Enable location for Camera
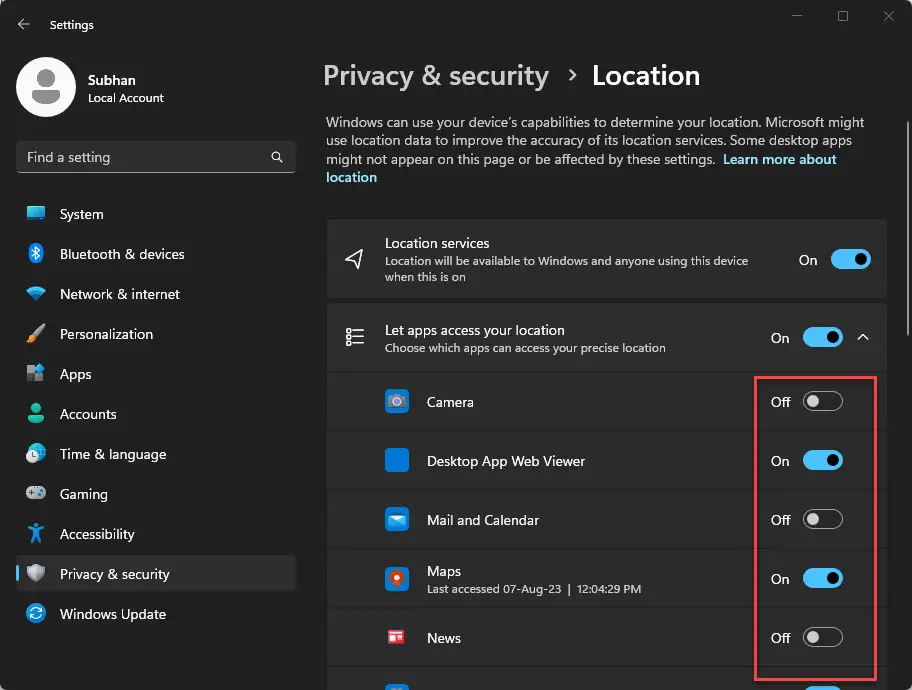 (822, 401)
